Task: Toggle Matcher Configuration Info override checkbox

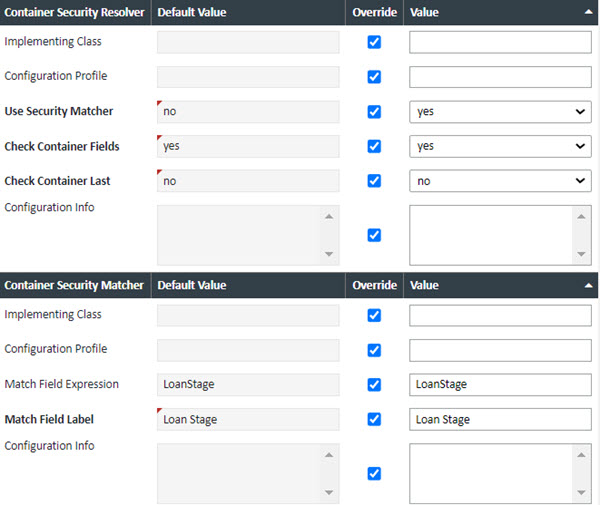Action: click(374, 473)
